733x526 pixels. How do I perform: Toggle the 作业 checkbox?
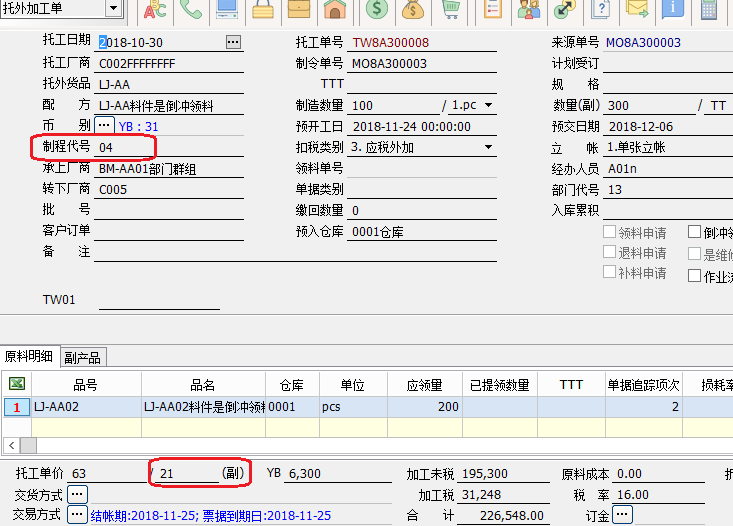(x=695, y=276)
